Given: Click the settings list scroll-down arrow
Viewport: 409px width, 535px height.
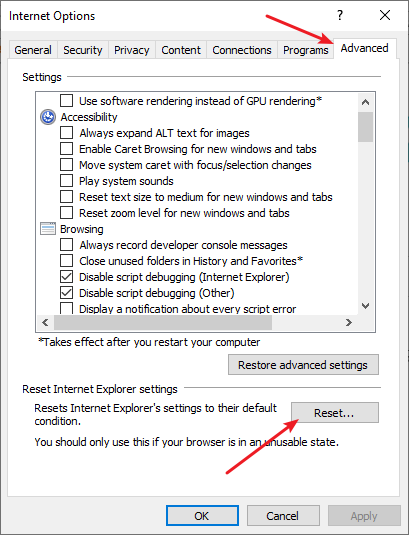Looking at the screenshot, I should (365, 306).
